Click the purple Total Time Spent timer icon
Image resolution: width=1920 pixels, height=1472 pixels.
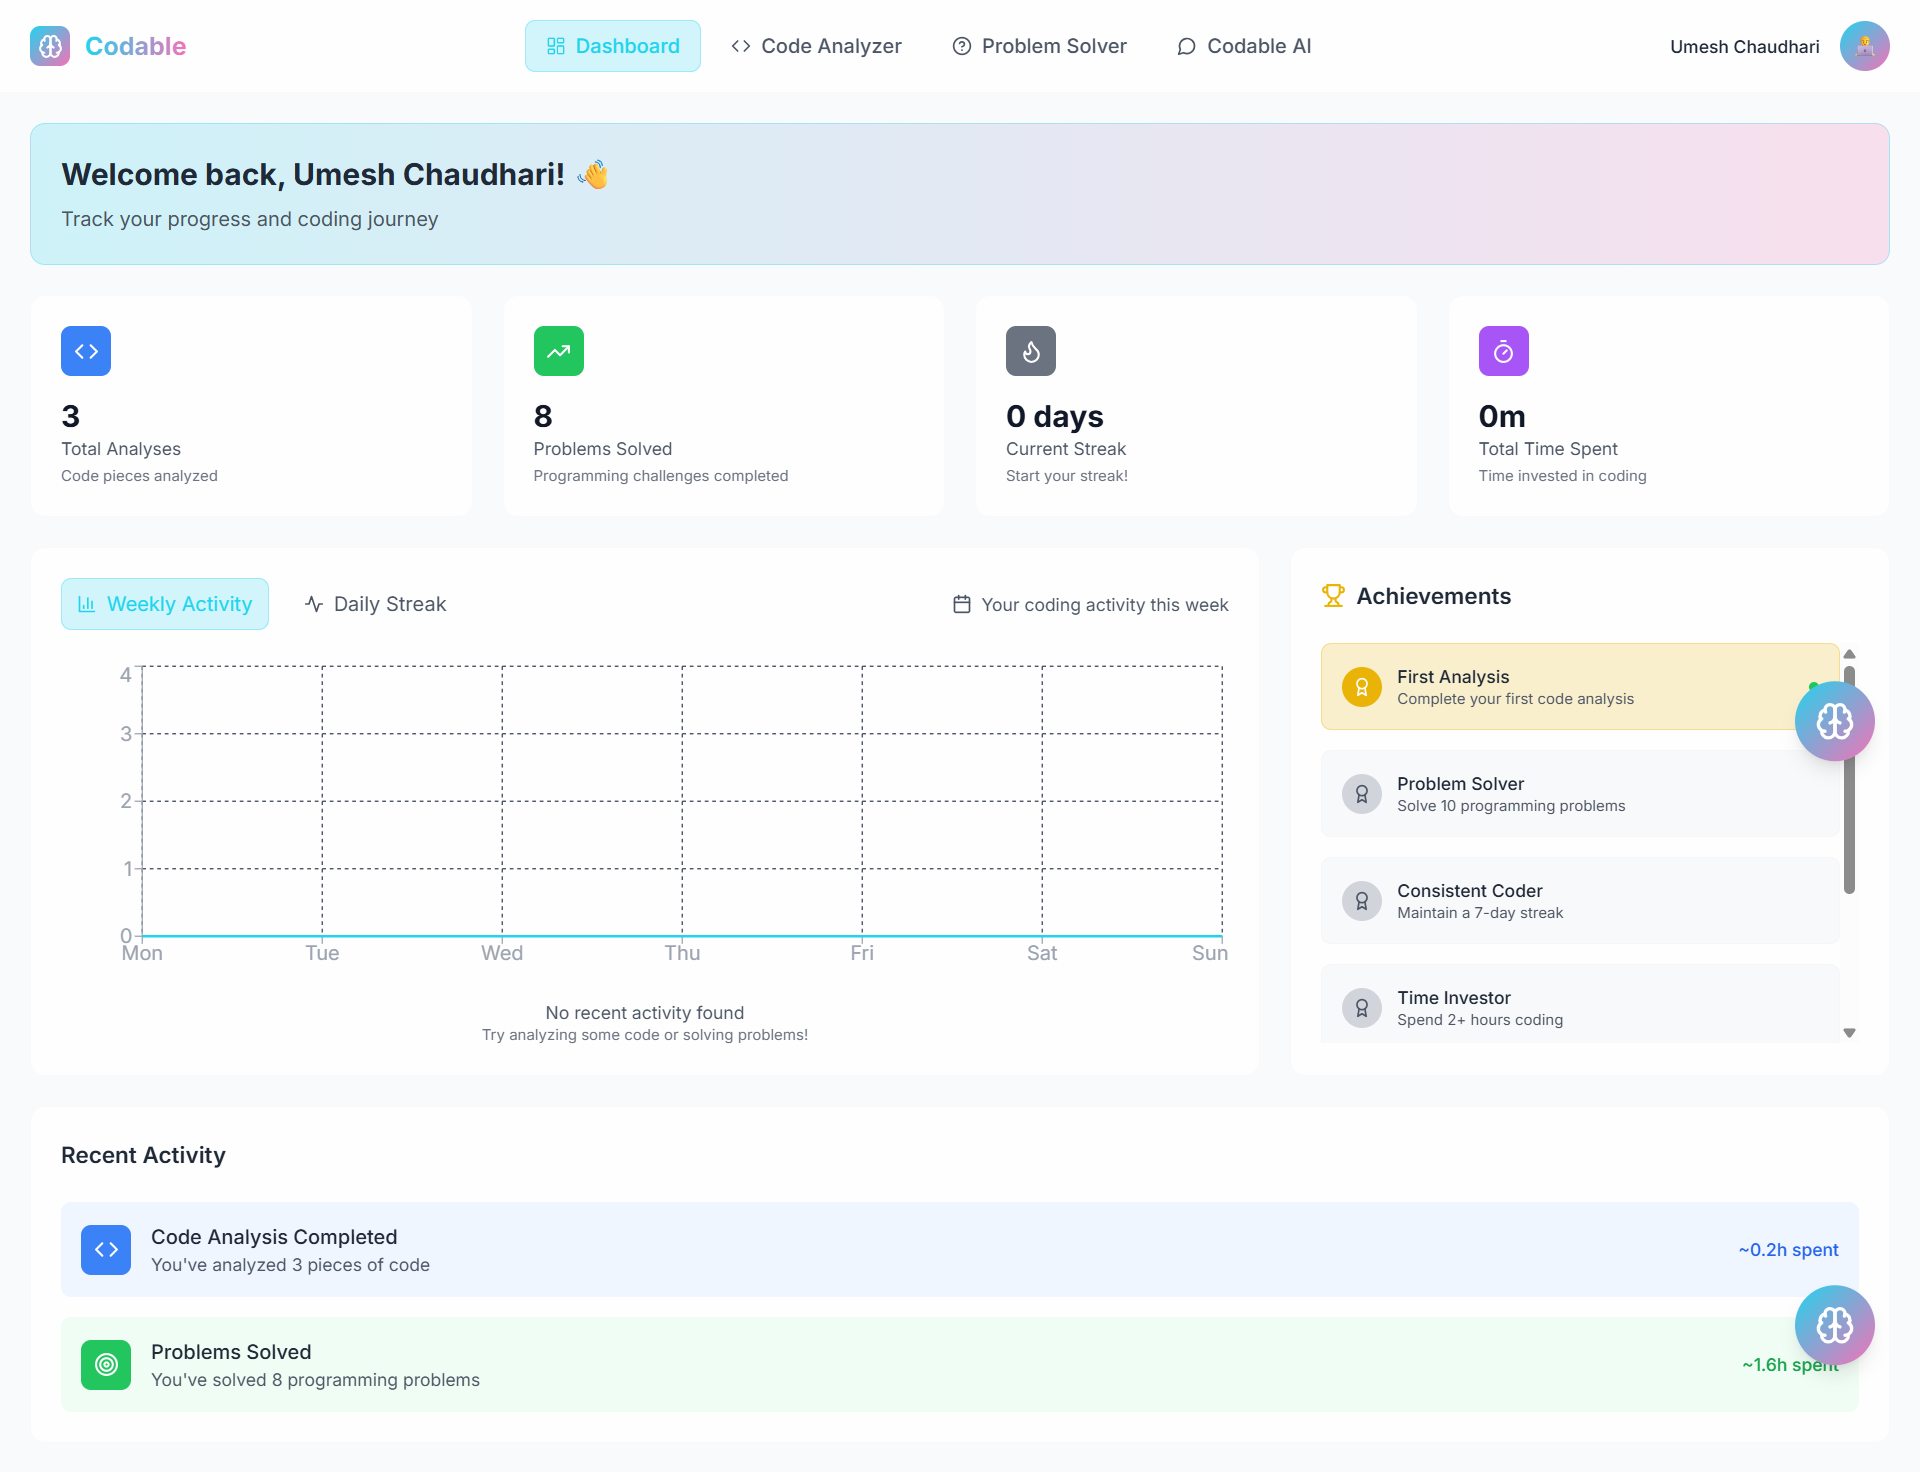(1503, 351)
